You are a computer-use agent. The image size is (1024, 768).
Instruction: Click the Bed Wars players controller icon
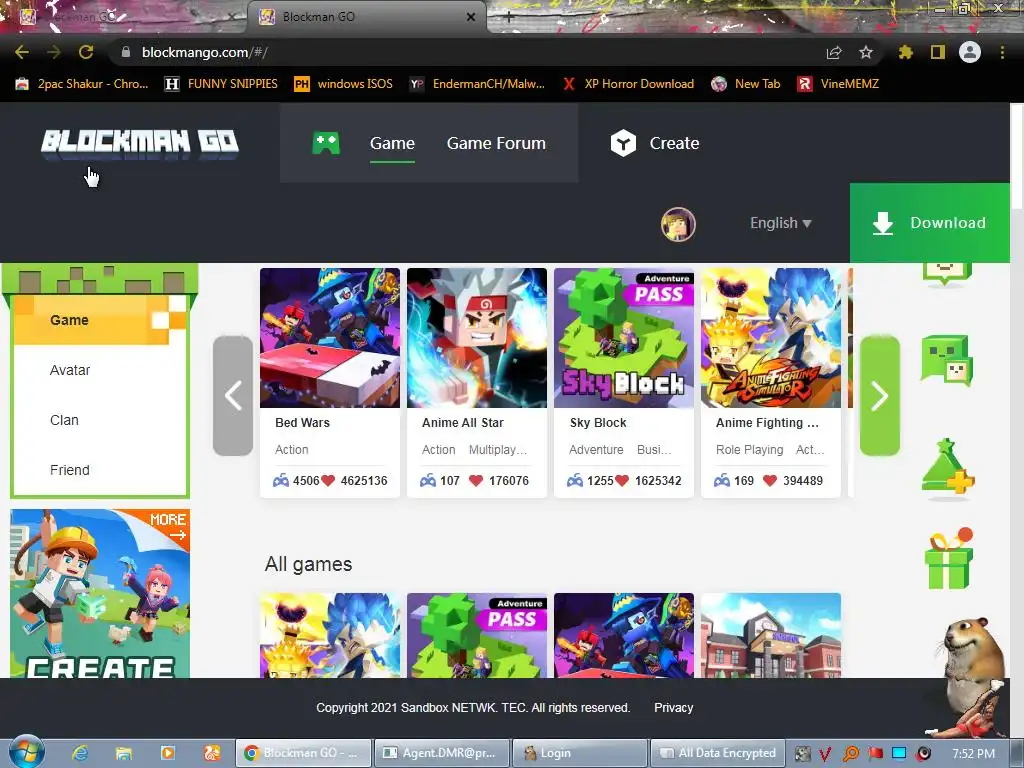click(281, 481)
